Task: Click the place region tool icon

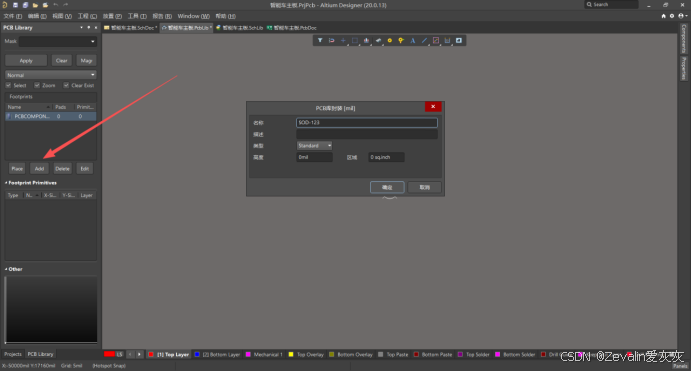Action: point(436,41)
